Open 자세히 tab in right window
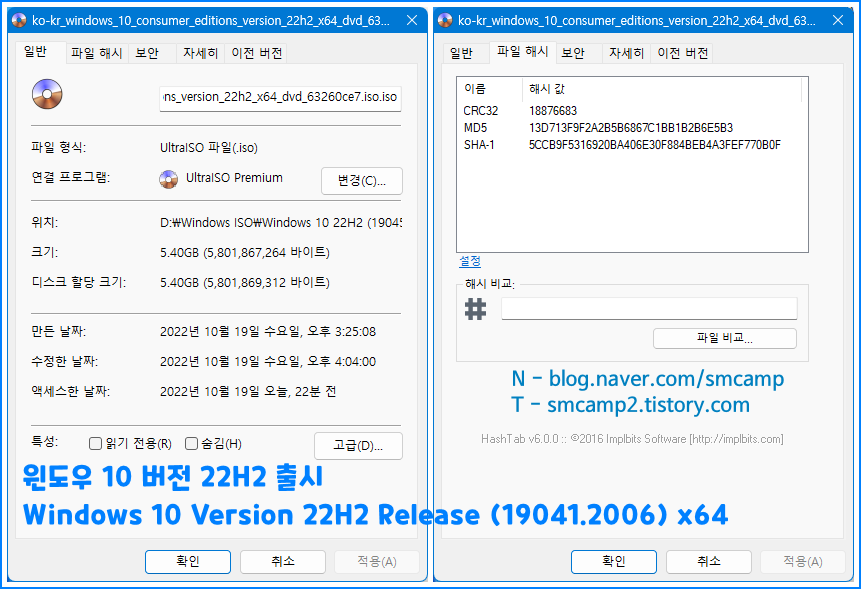Viewport: 861px width, 589px height. point(627,53)
